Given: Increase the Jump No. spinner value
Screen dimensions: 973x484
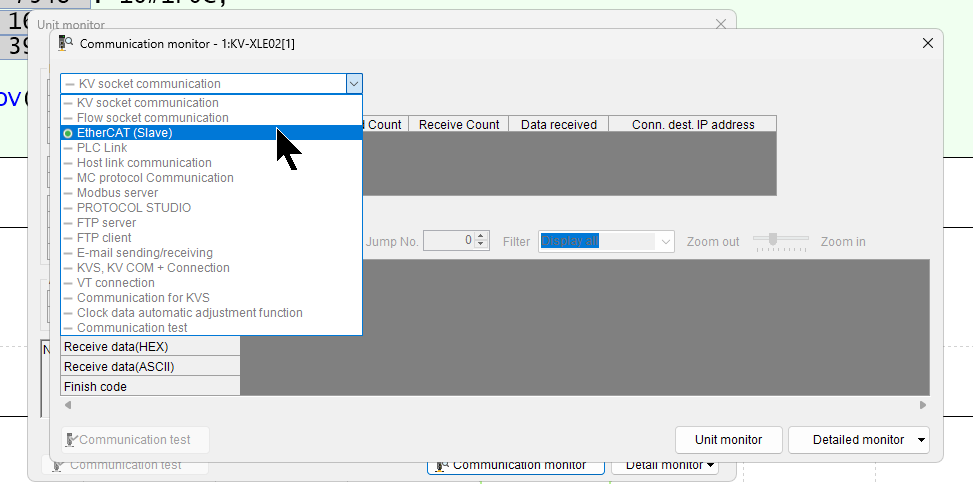Looking at the screenshot, I should click(482, 236).
